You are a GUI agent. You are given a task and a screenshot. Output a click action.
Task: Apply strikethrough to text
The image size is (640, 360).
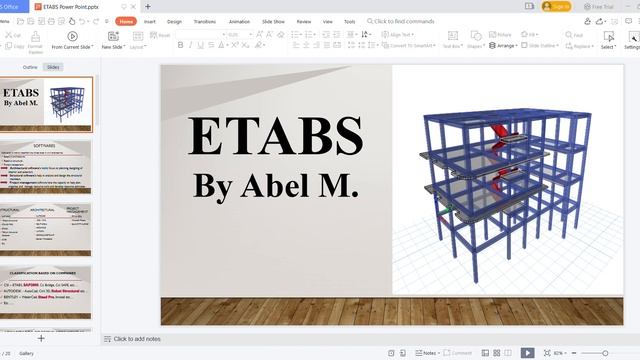click(211, 45)
